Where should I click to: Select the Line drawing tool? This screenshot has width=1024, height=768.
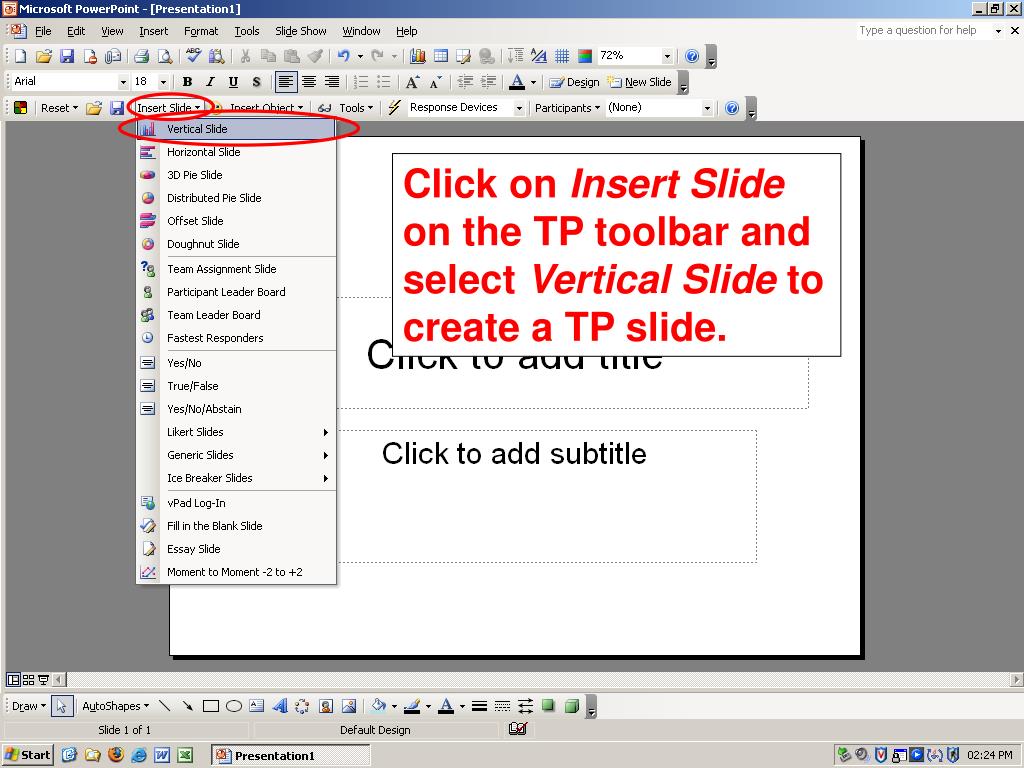point(165,706)
